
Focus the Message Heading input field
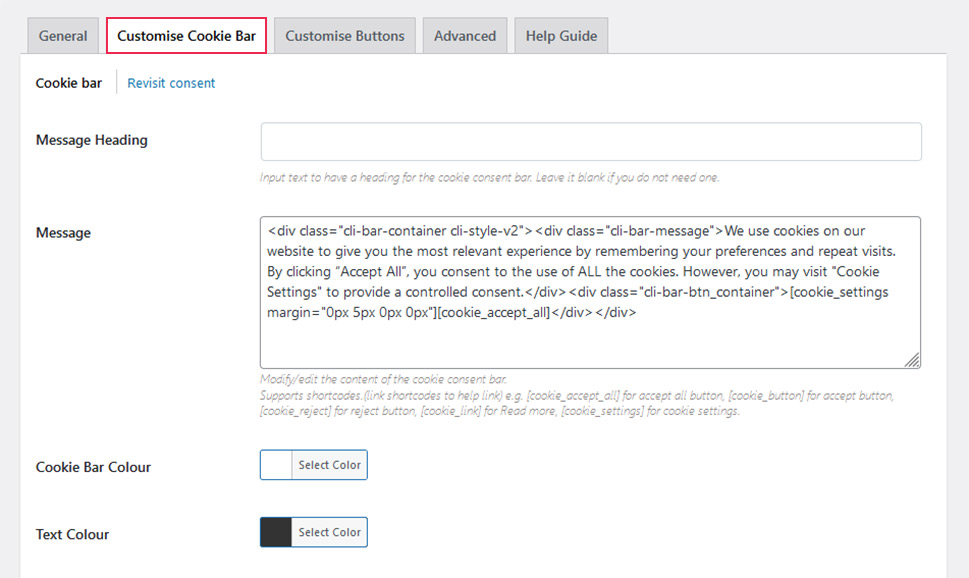click(x=590, y=142)
